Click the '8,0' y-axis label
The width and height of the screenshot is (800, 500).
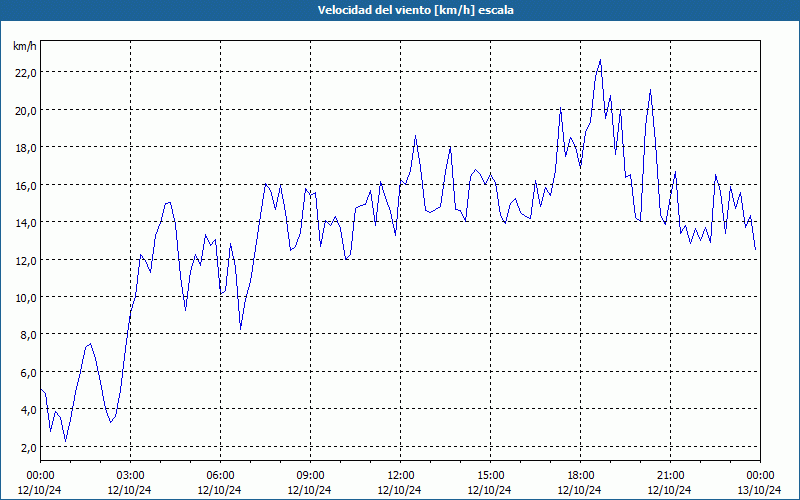point(28,335)
